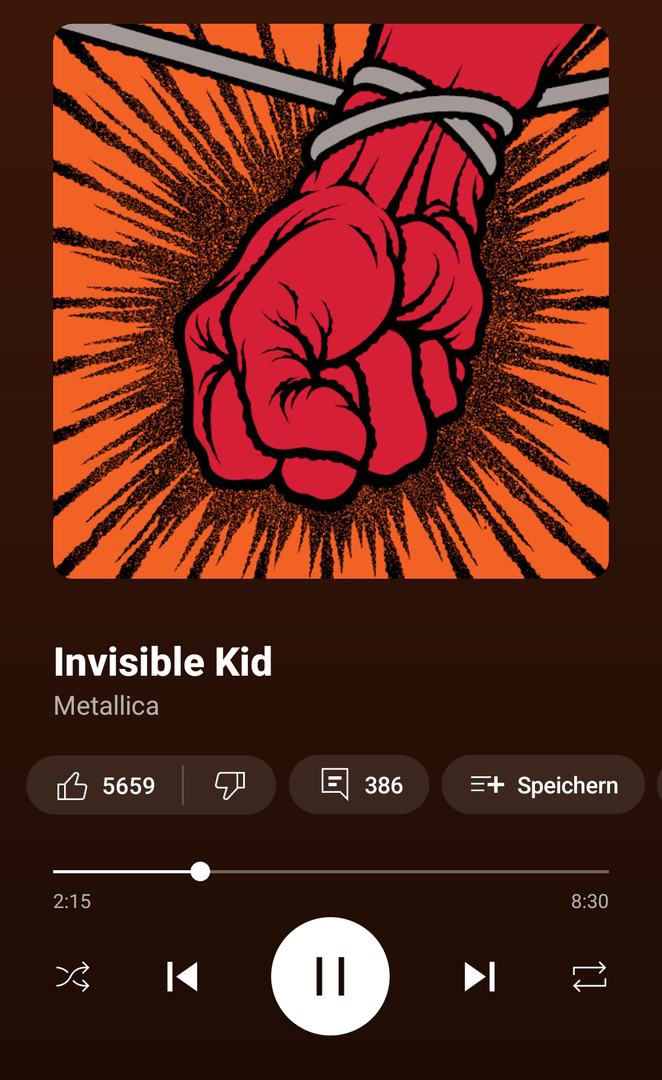Skip to the next track
The image size is (662, 1080).
coord(480,976)
